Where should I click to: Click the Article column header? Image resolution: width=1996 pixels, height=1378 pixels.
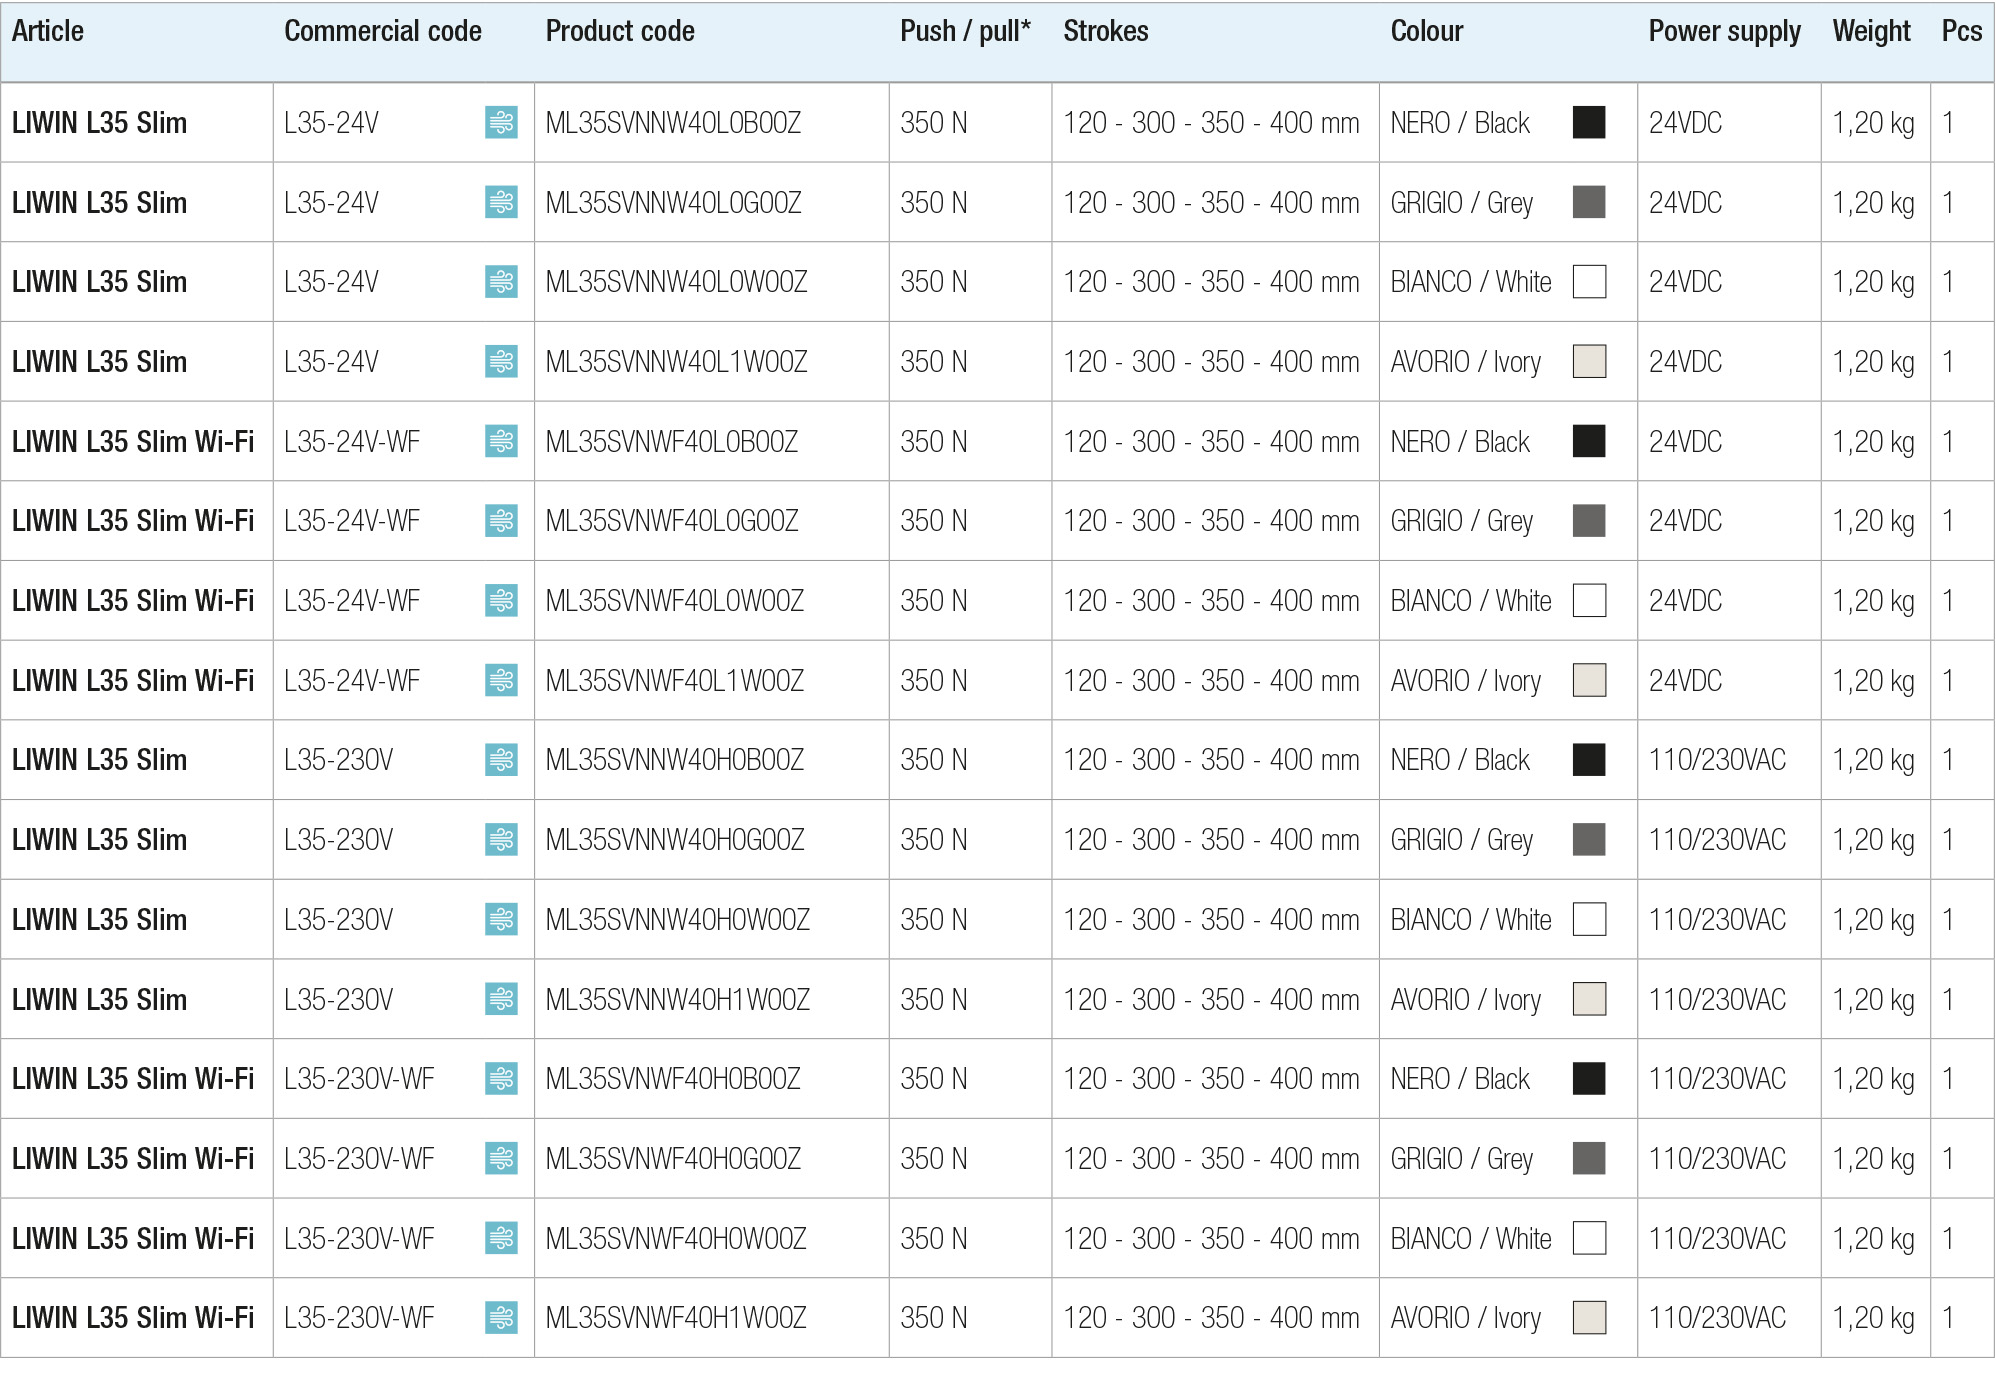(x=48, y=31)
